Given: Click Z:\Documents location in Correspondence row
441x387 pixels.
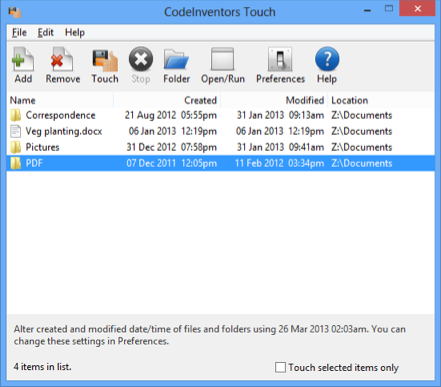Looking at the screenshot, I should point(362,115).
